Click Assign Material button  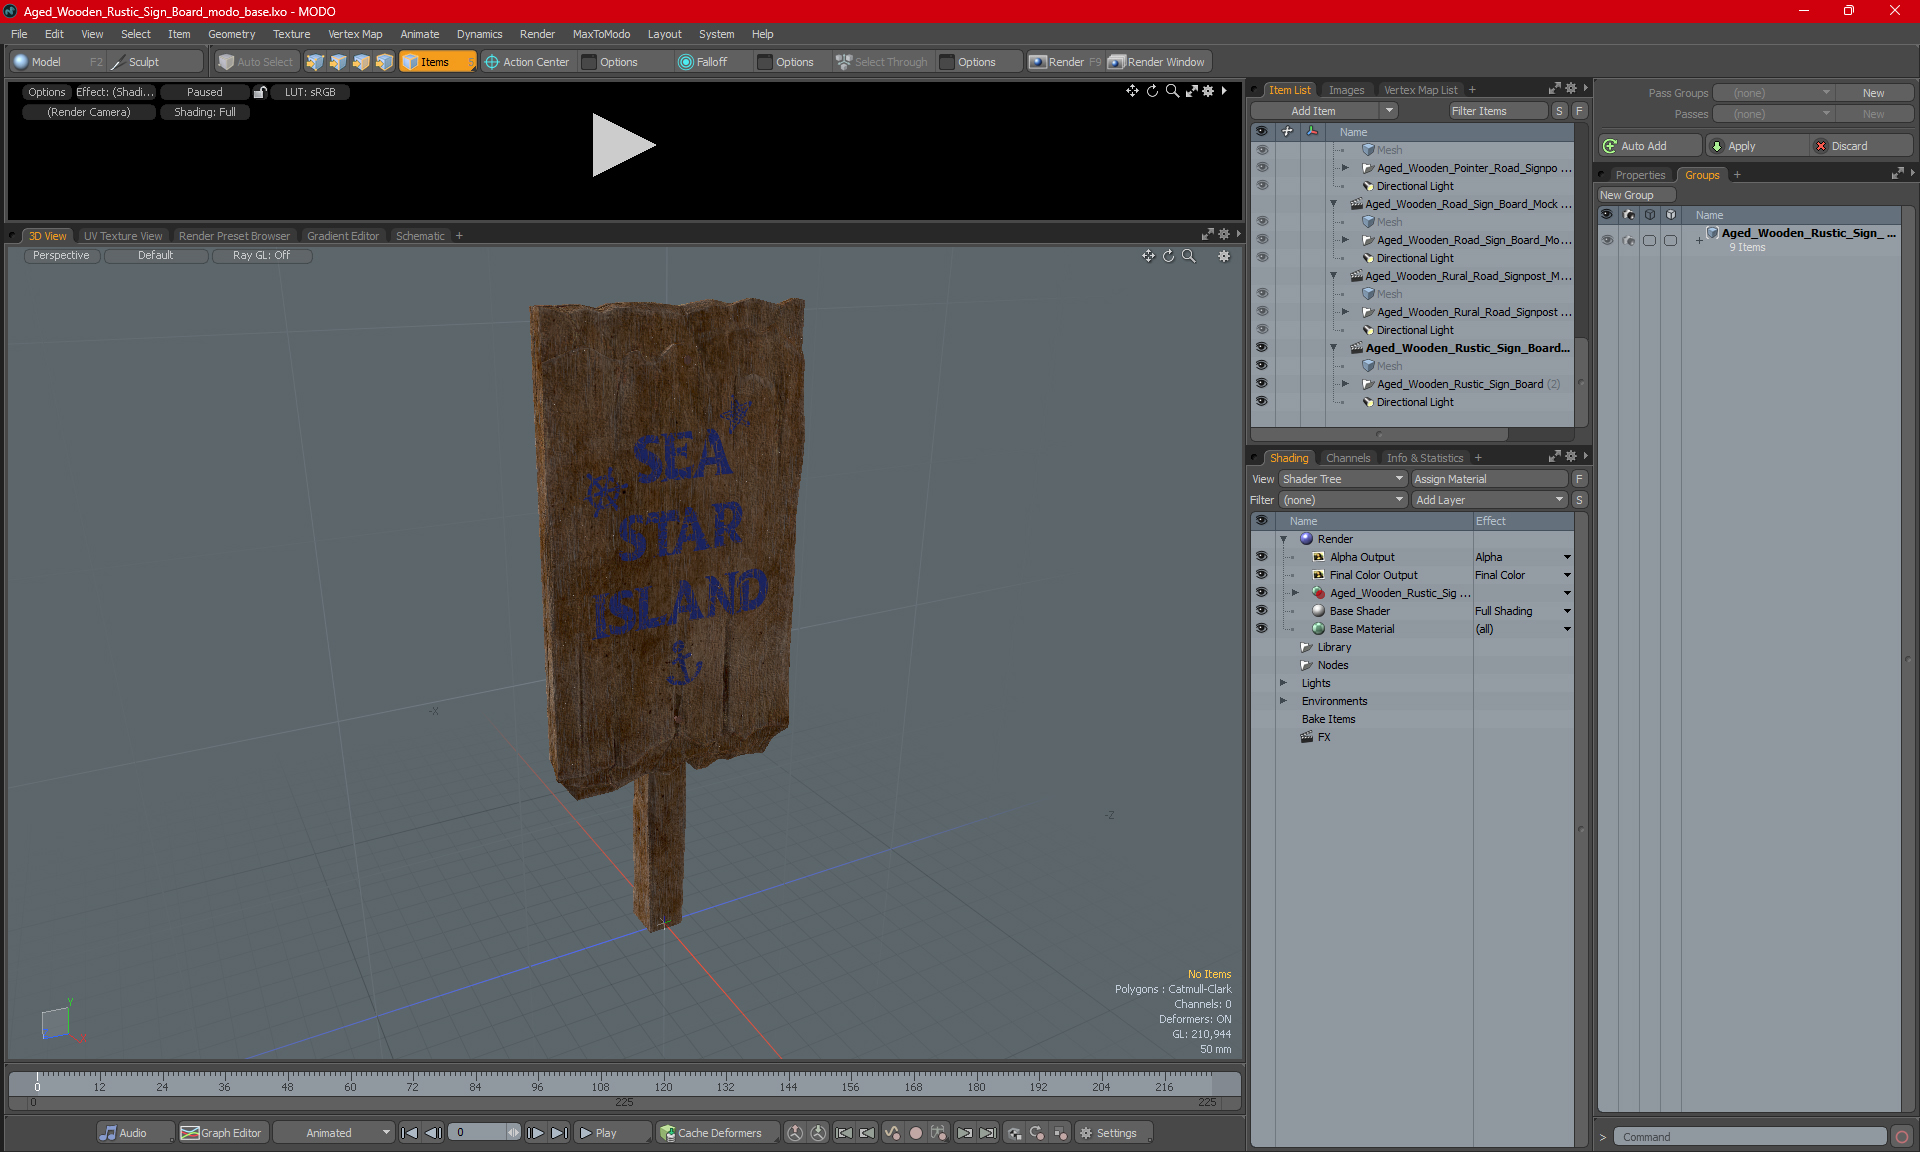[x=1490, y=479]
